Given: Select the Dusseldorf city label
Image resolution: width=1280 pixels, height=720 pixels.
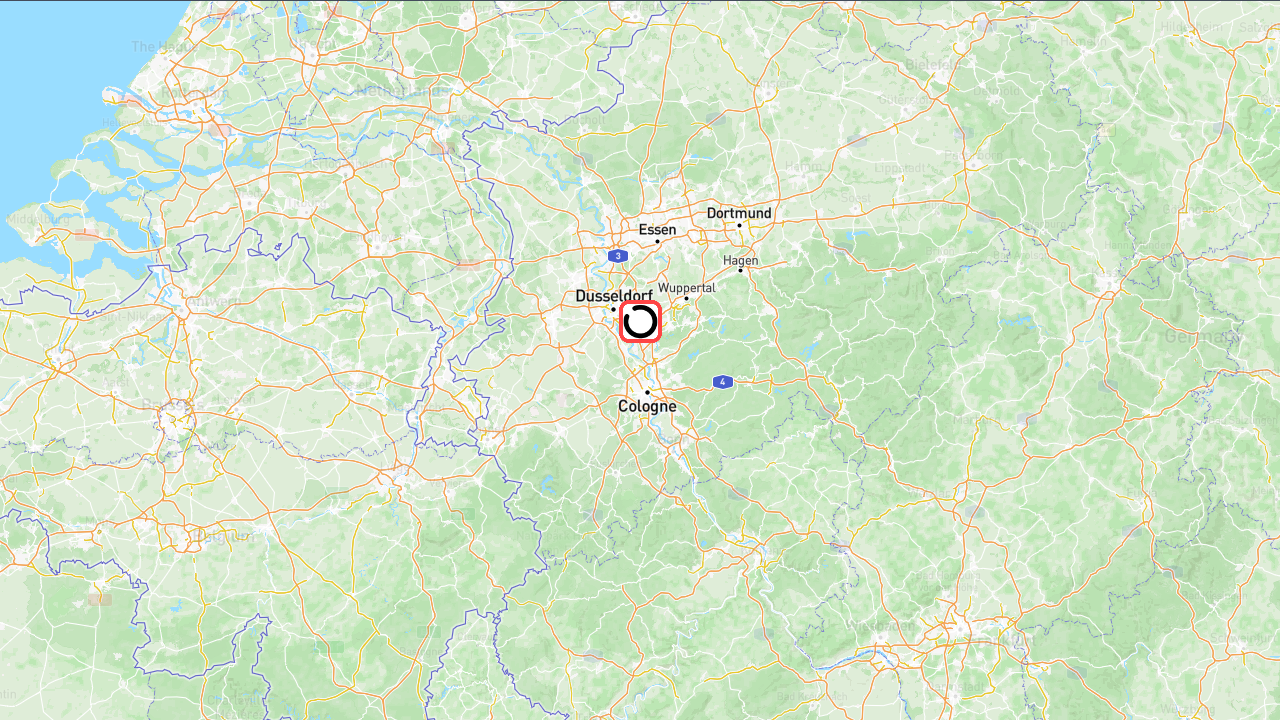Looking at the screenshot, I should (x=614, y=296).
